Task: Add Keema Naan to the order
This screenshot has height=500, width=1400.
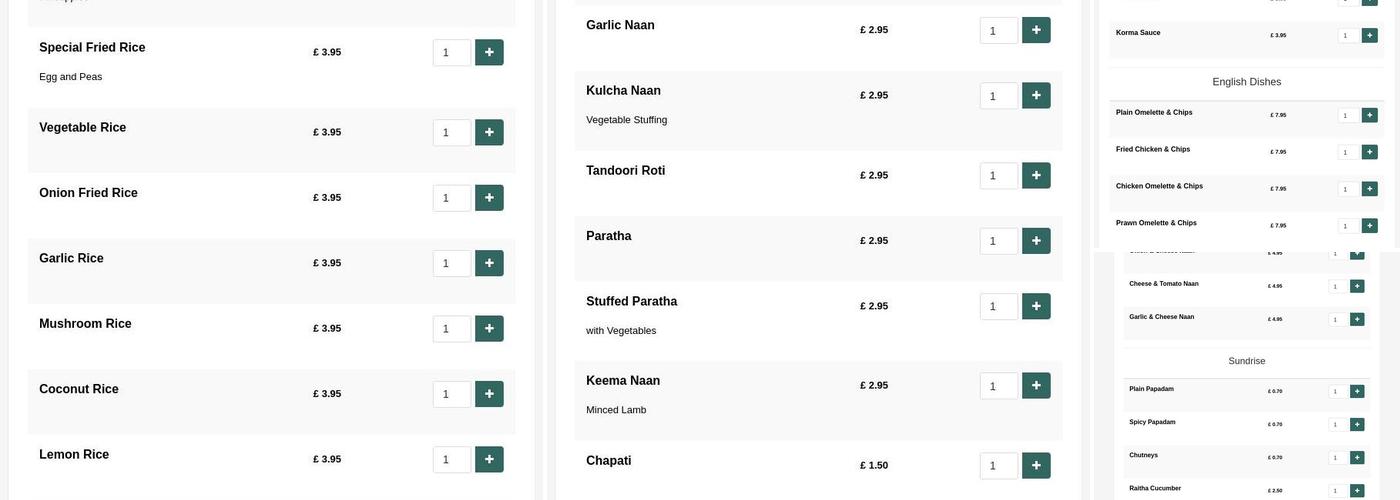Action: point(1036,386)
